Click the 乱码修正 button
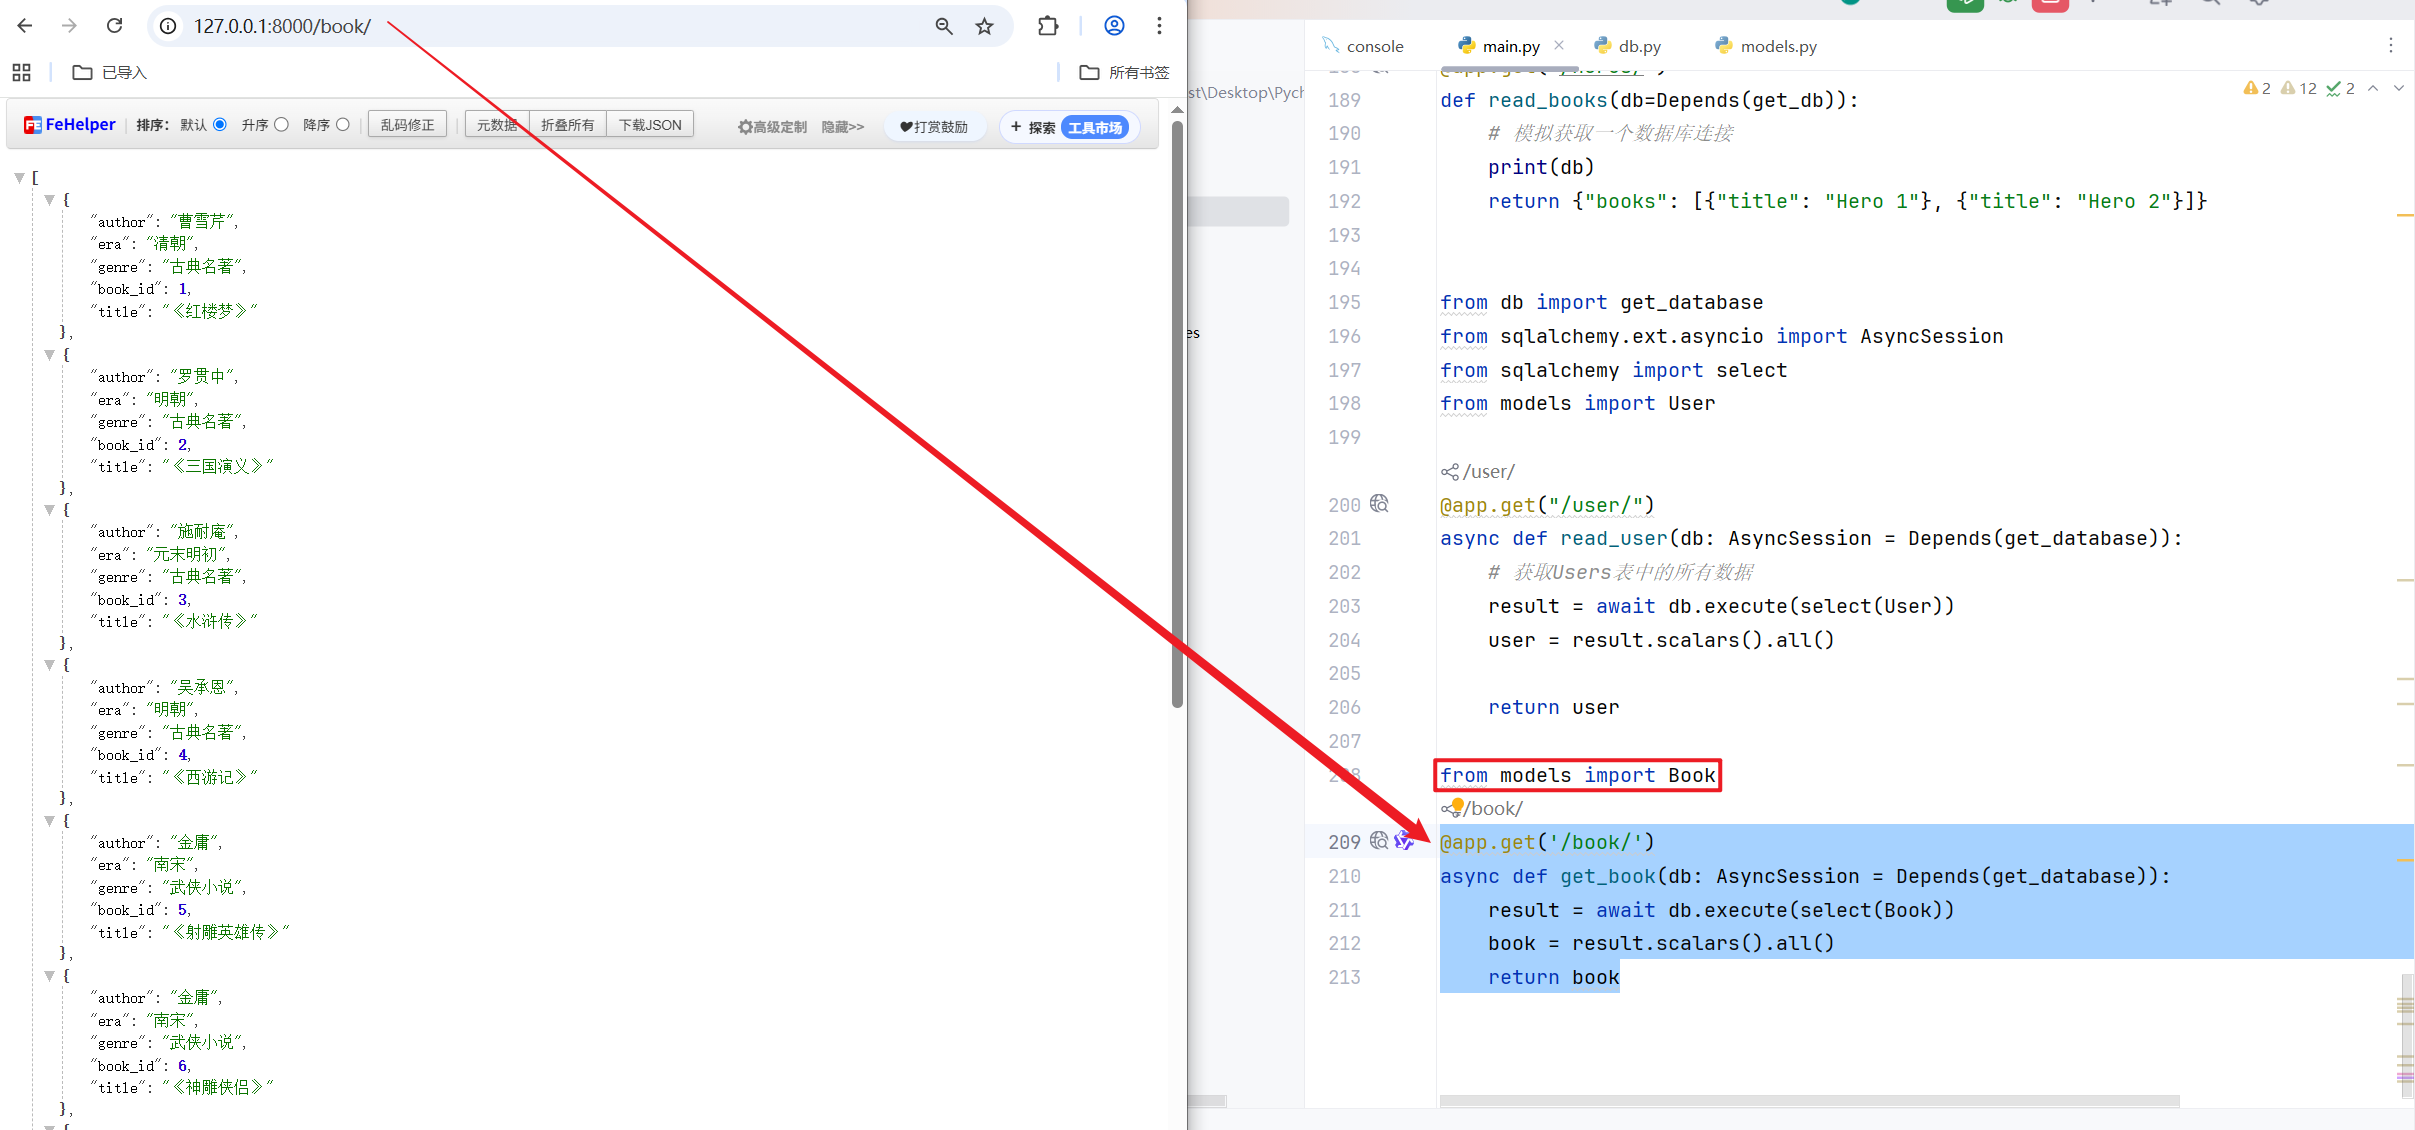The image size is (2415, 1130). pos(407,125)
